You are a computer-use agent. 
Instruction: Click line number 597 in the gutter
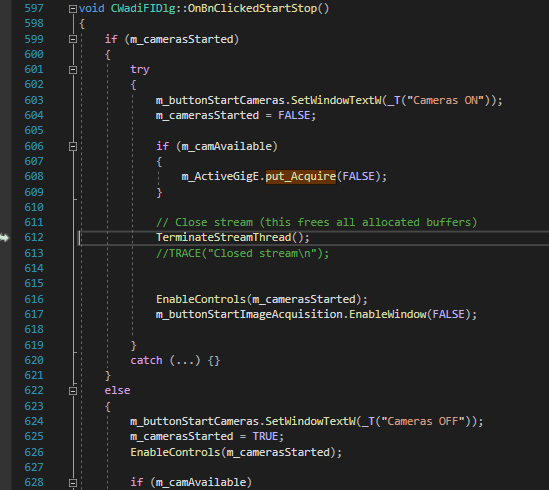click(34, 8)
